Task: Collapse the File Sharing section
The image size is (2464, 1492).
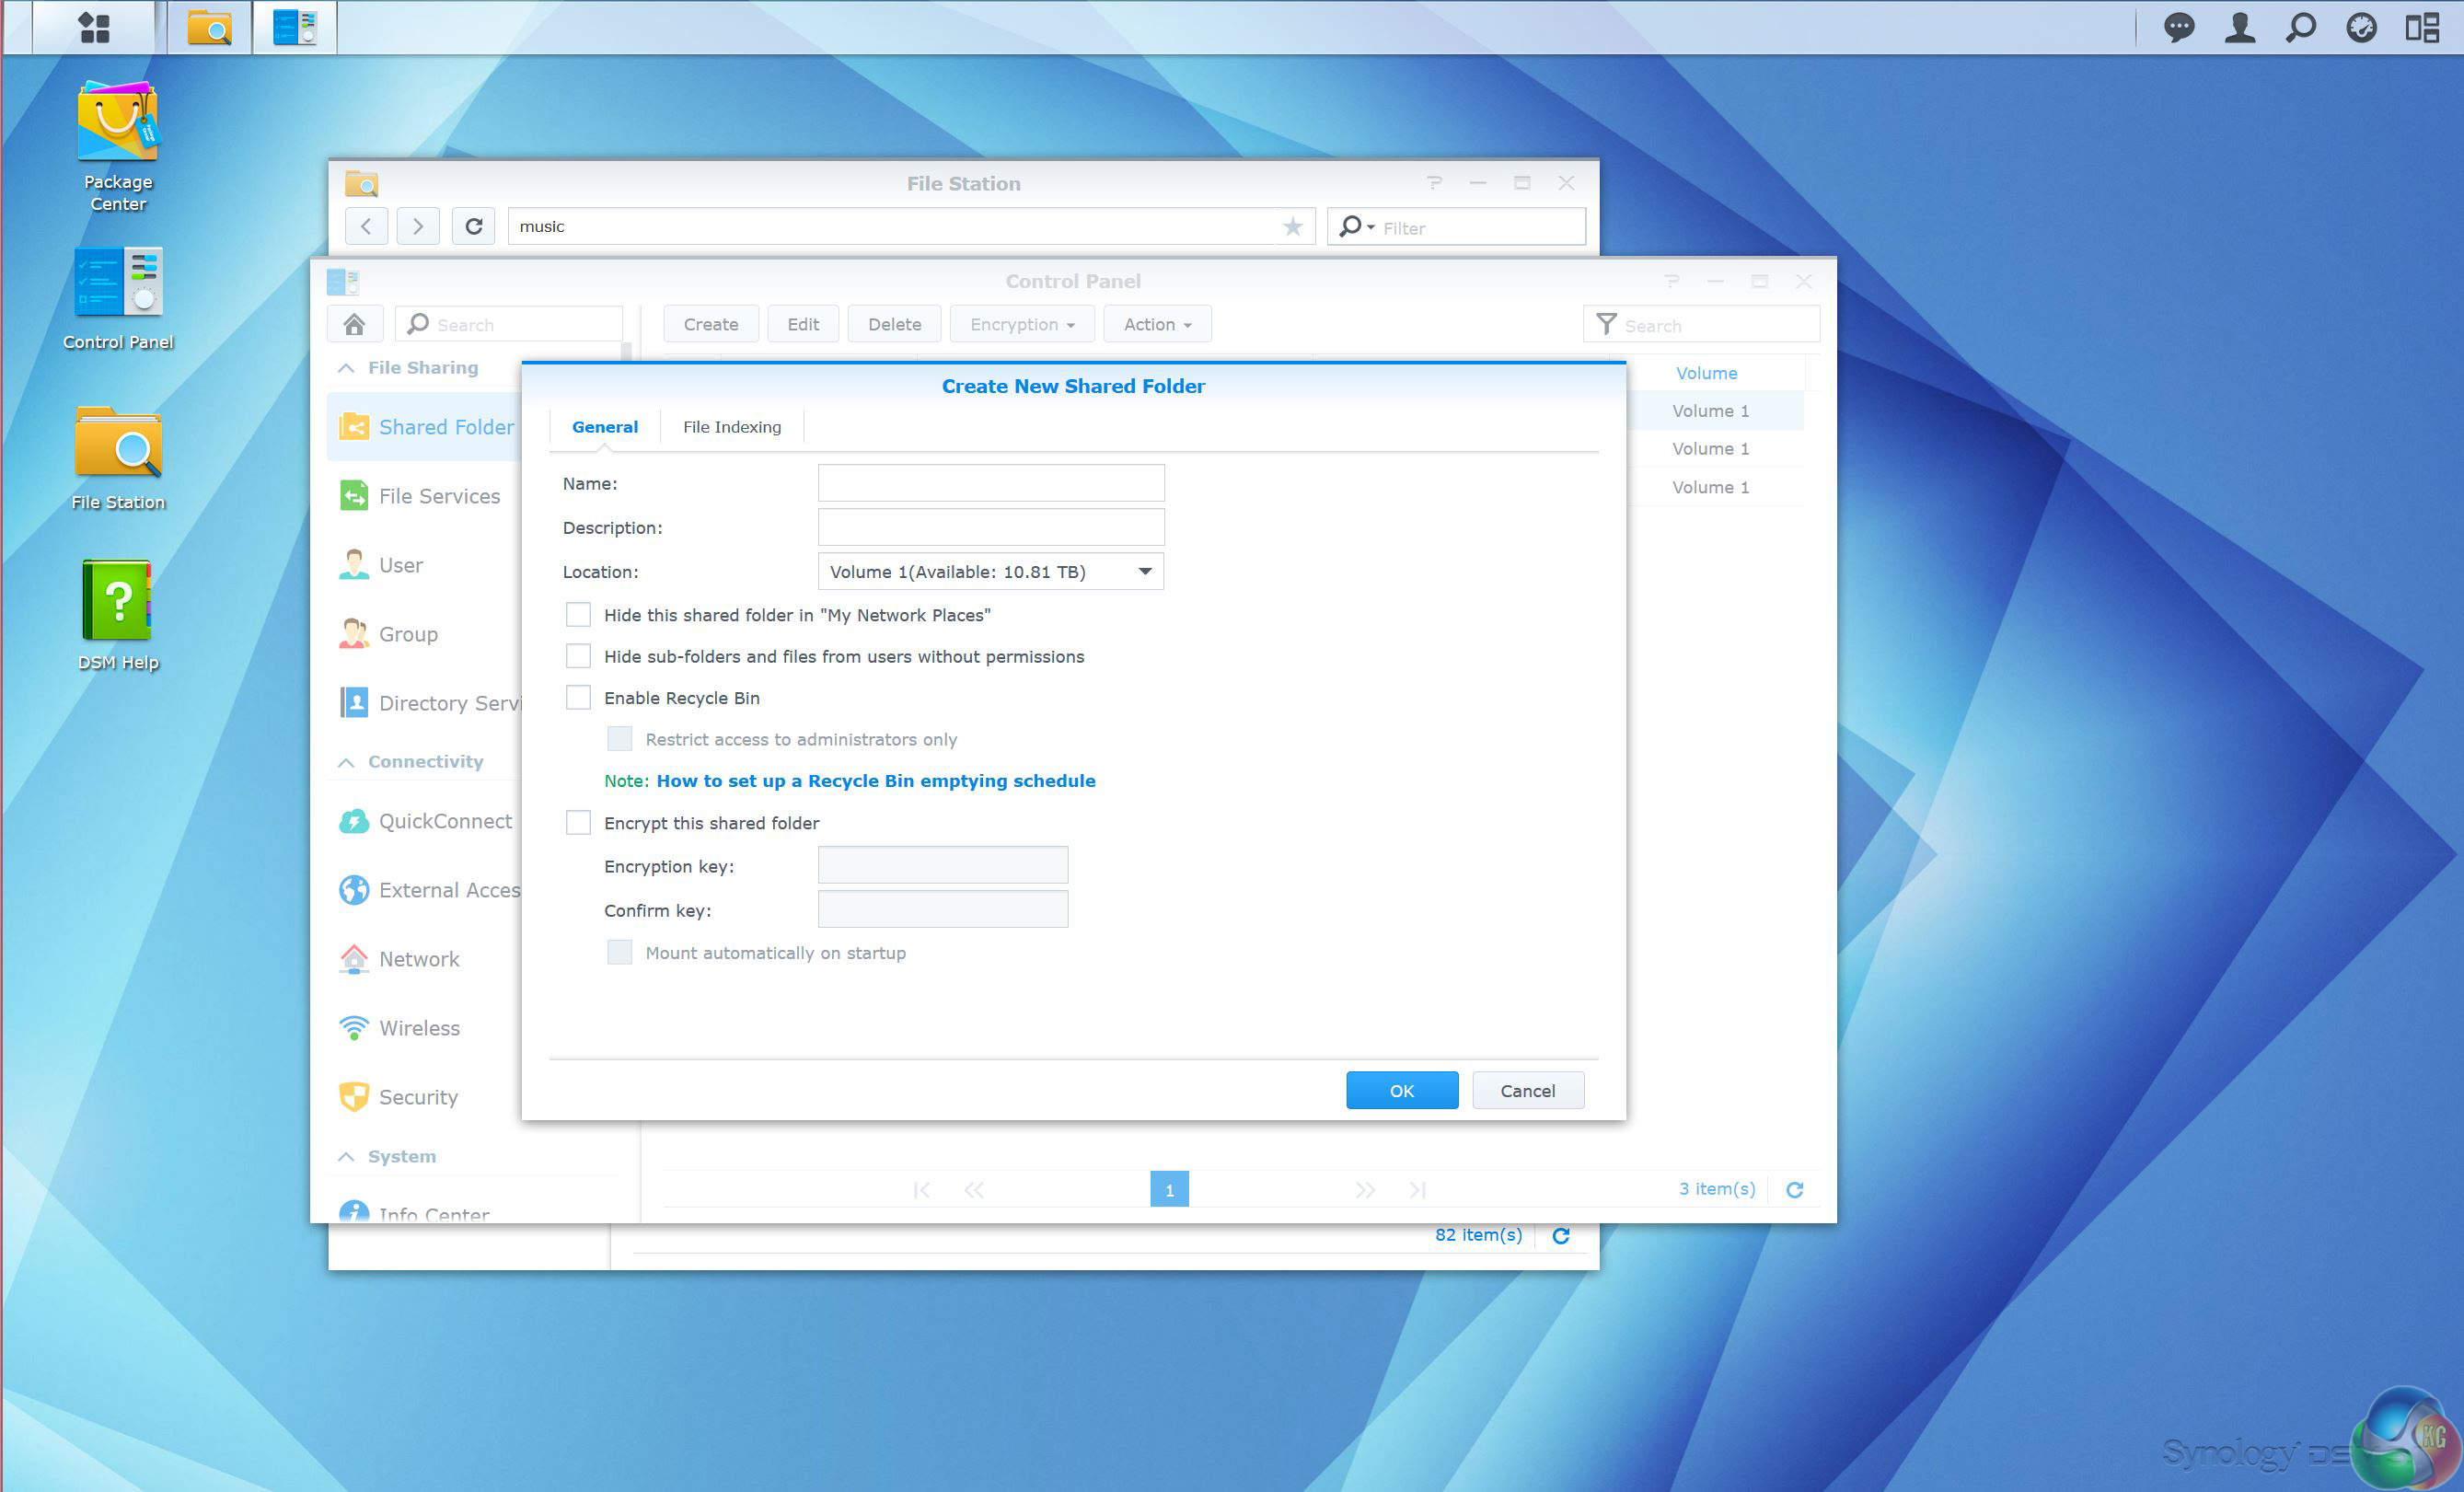Action: pyautogui.click(x=346, y=368)
